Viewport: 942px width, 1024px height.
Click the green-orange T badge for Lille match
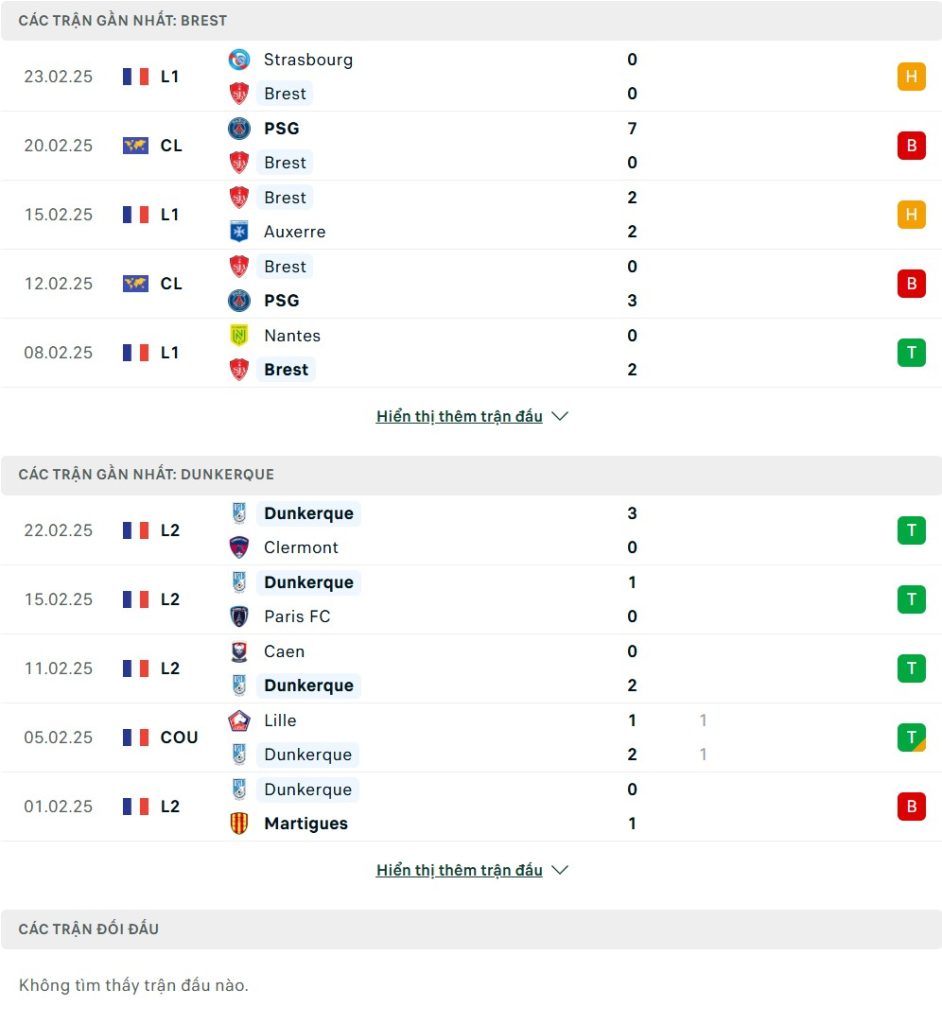pos(911,738)
